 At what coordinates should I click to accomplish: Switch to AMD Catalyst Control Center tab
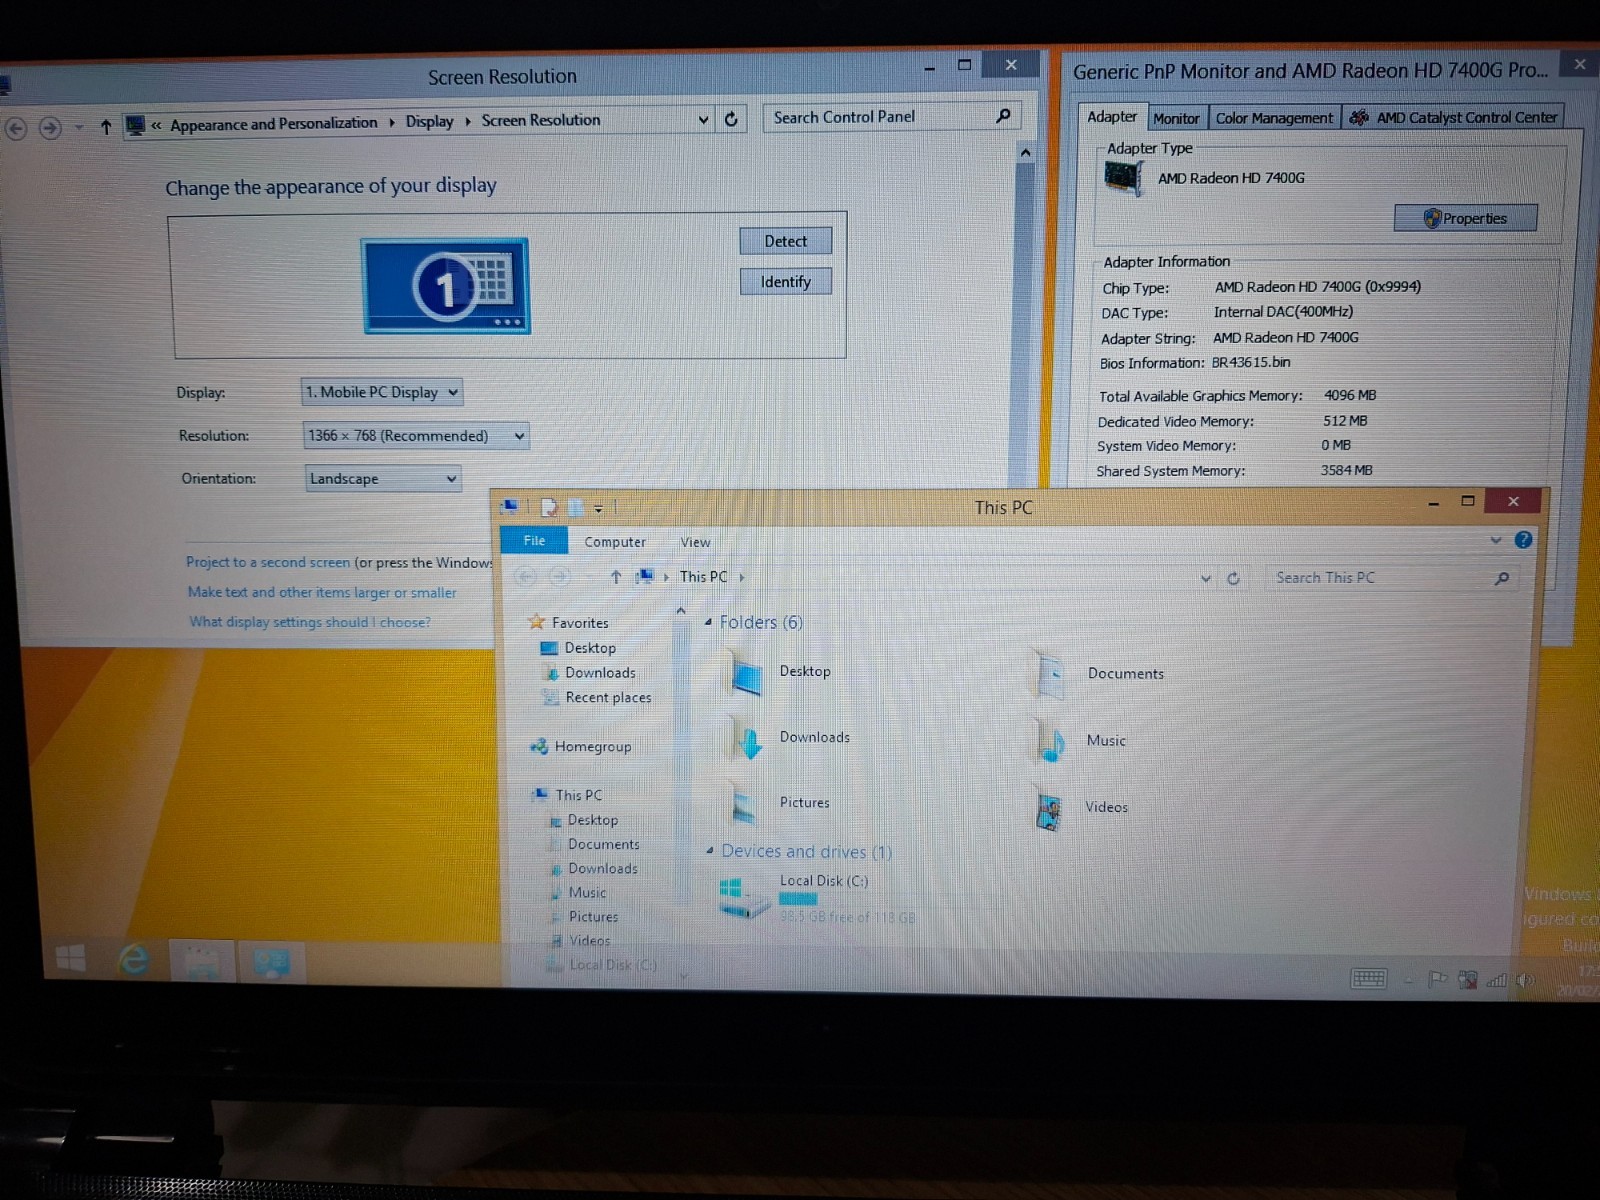[x=1452, y=117]
